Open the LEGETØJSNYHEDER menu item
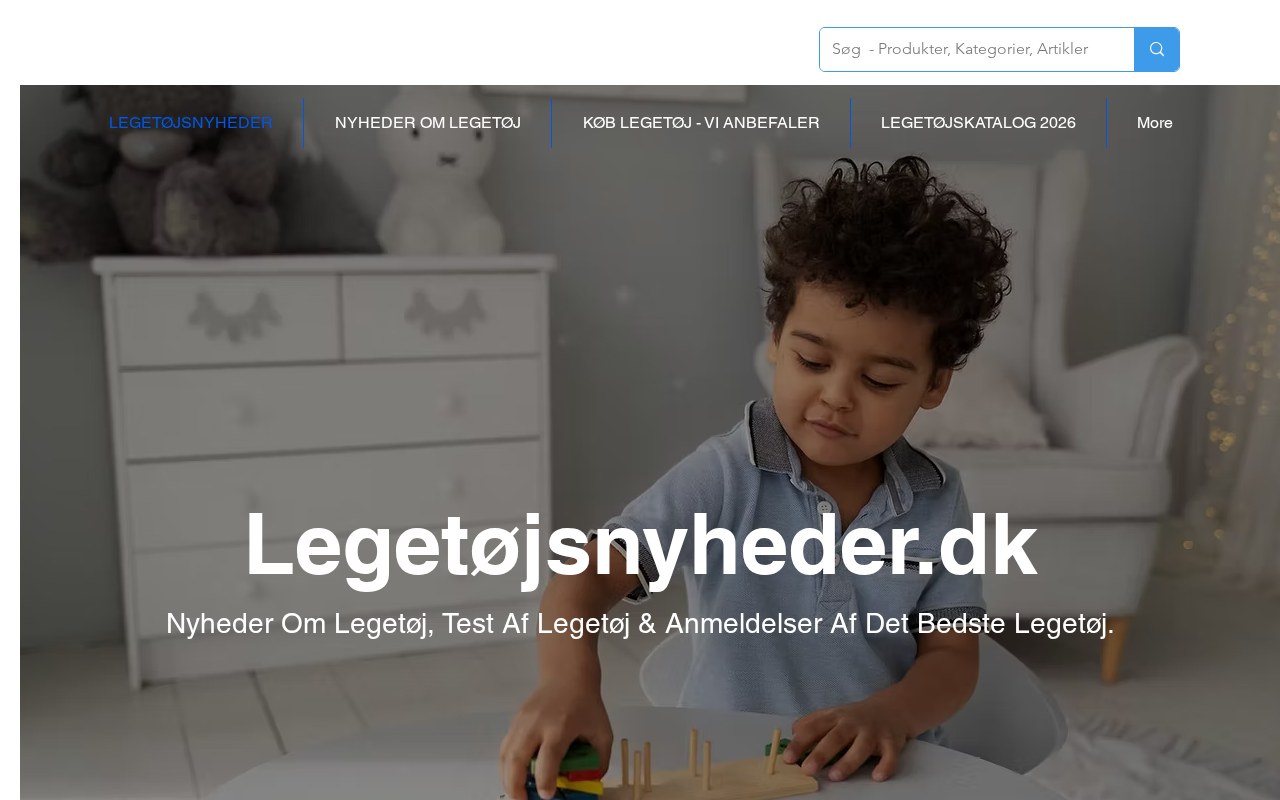 pos(190,123)
